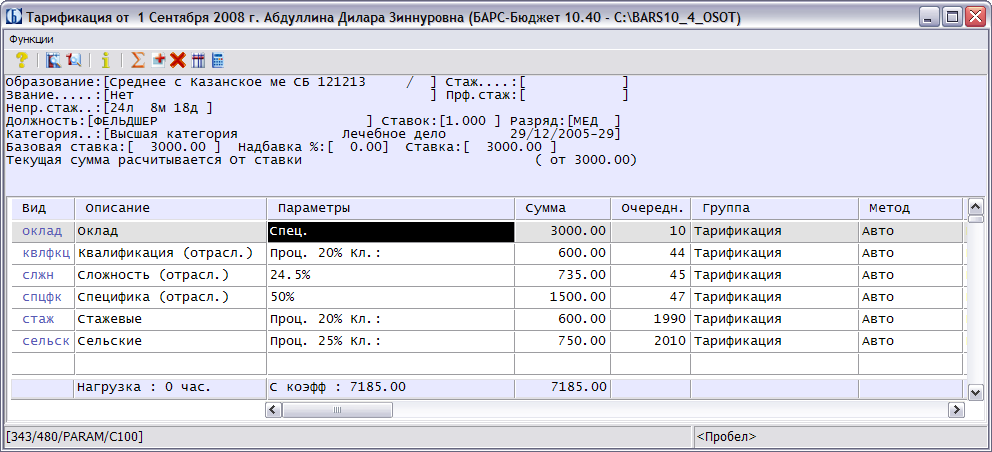
Task: Click the application icon in title bar
Action: pyautogui.click(x=16, y=18)
